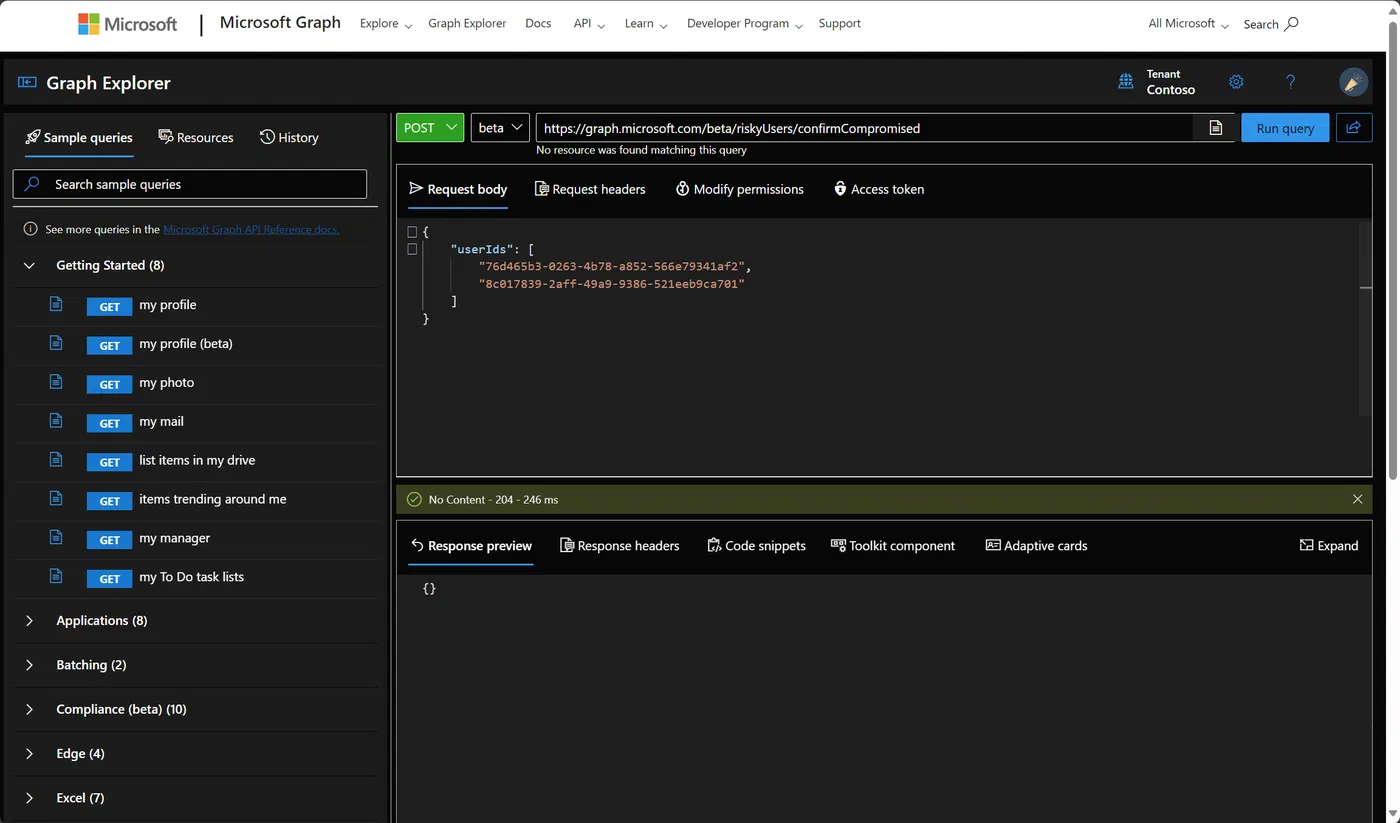Image resolution: width=1400 pixels, height=823 pixels.
Task: Click the Search sample queries field
Action: click(190, 184)
